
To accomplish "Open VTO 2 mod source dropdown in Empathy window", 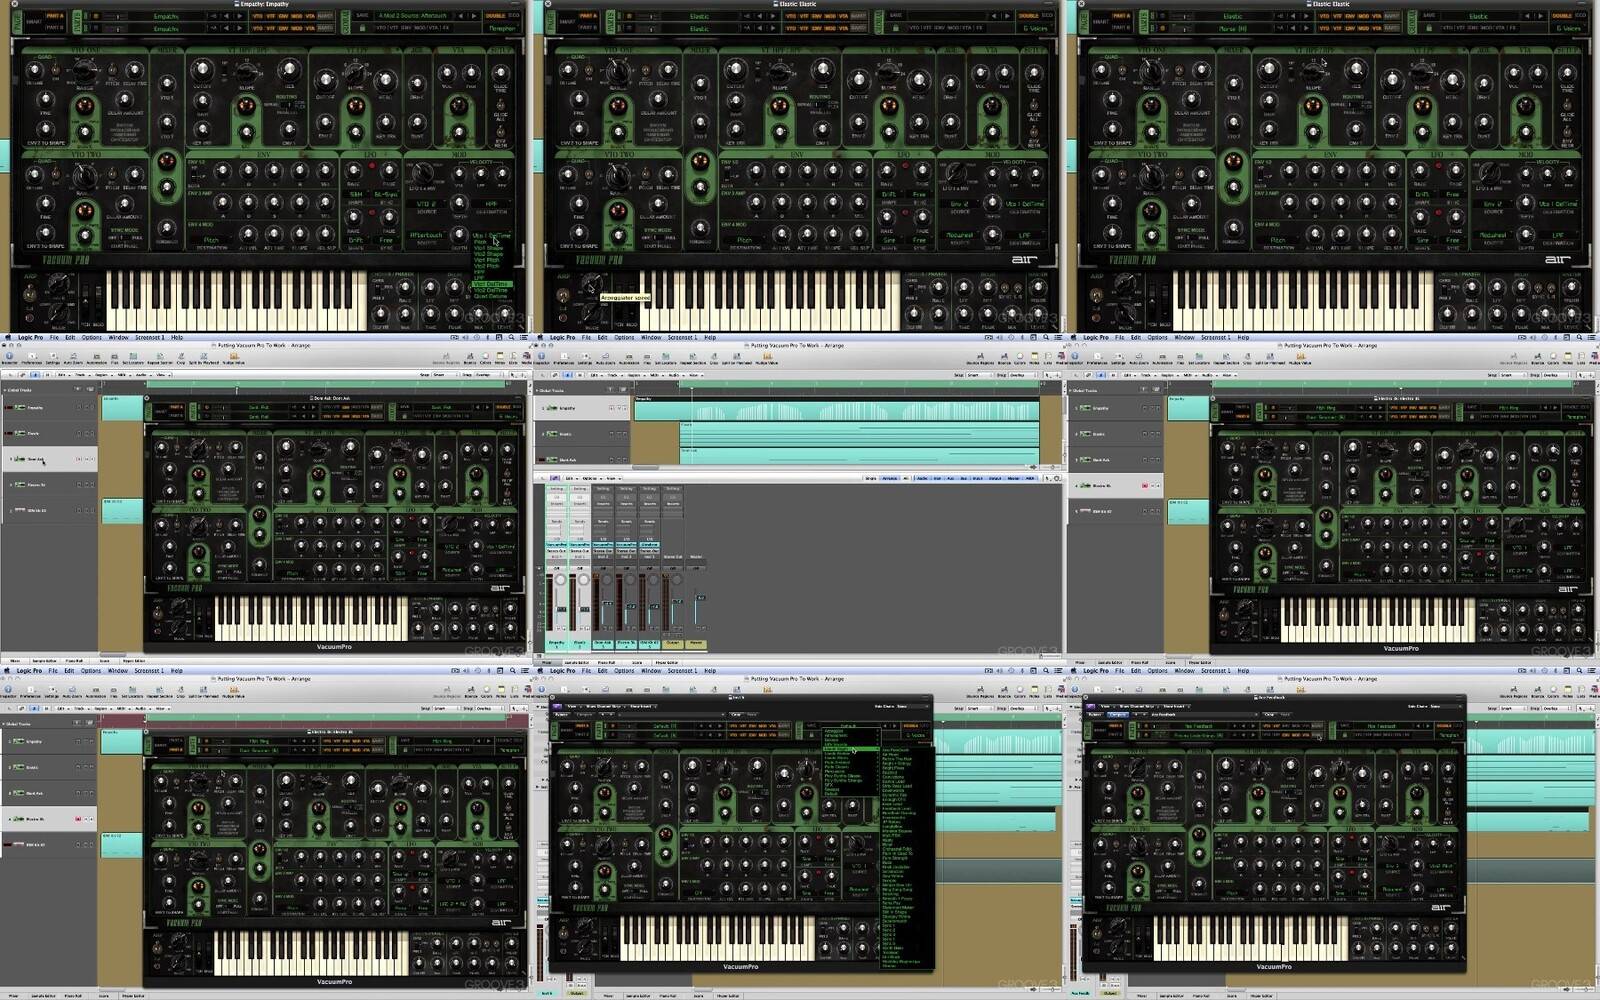I will [x=427, y=203].
